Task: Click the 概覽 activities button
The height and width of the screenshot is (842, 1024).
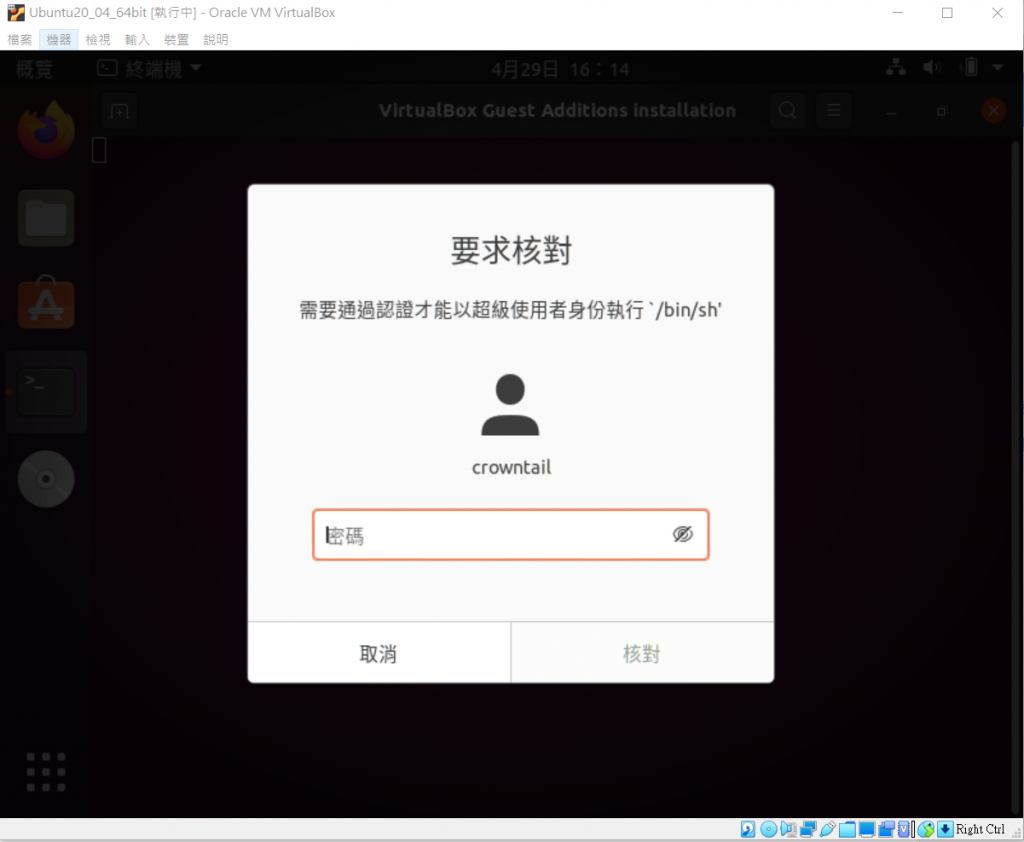Action: coord(34,69)
